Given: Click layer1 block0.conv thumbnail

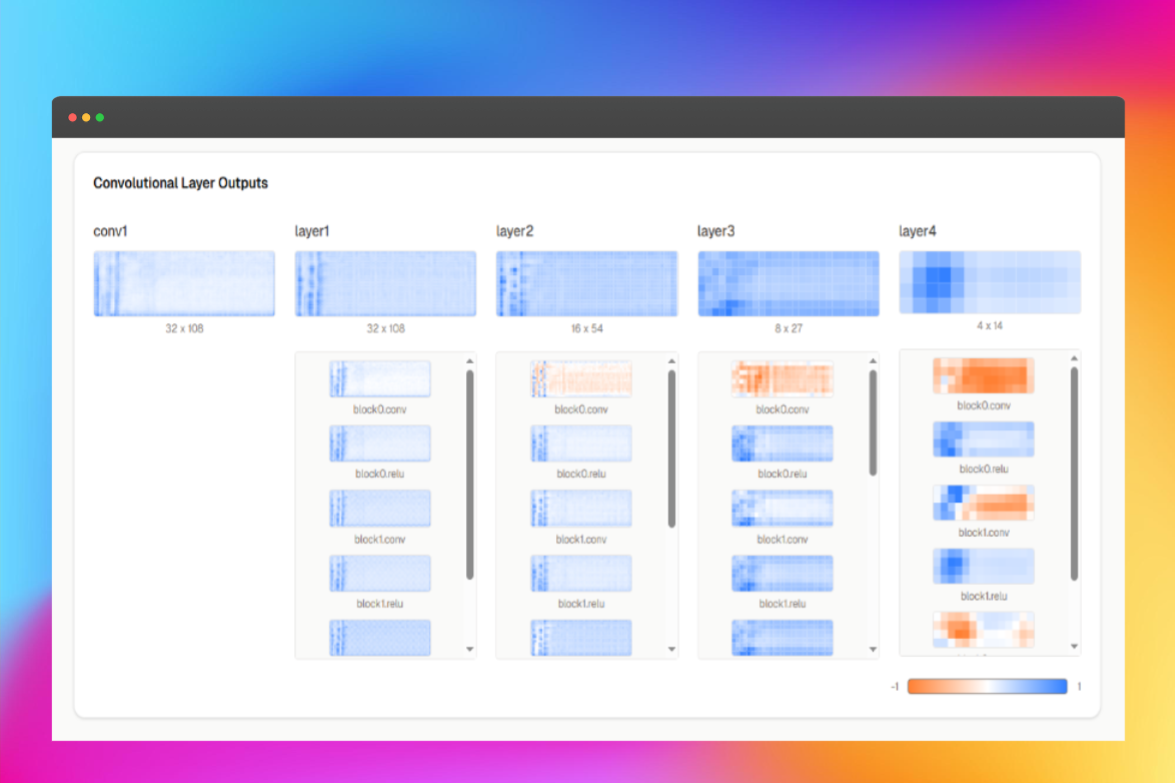Looking at the screenshot, I should pyautogui.click(x=380, y=379).
